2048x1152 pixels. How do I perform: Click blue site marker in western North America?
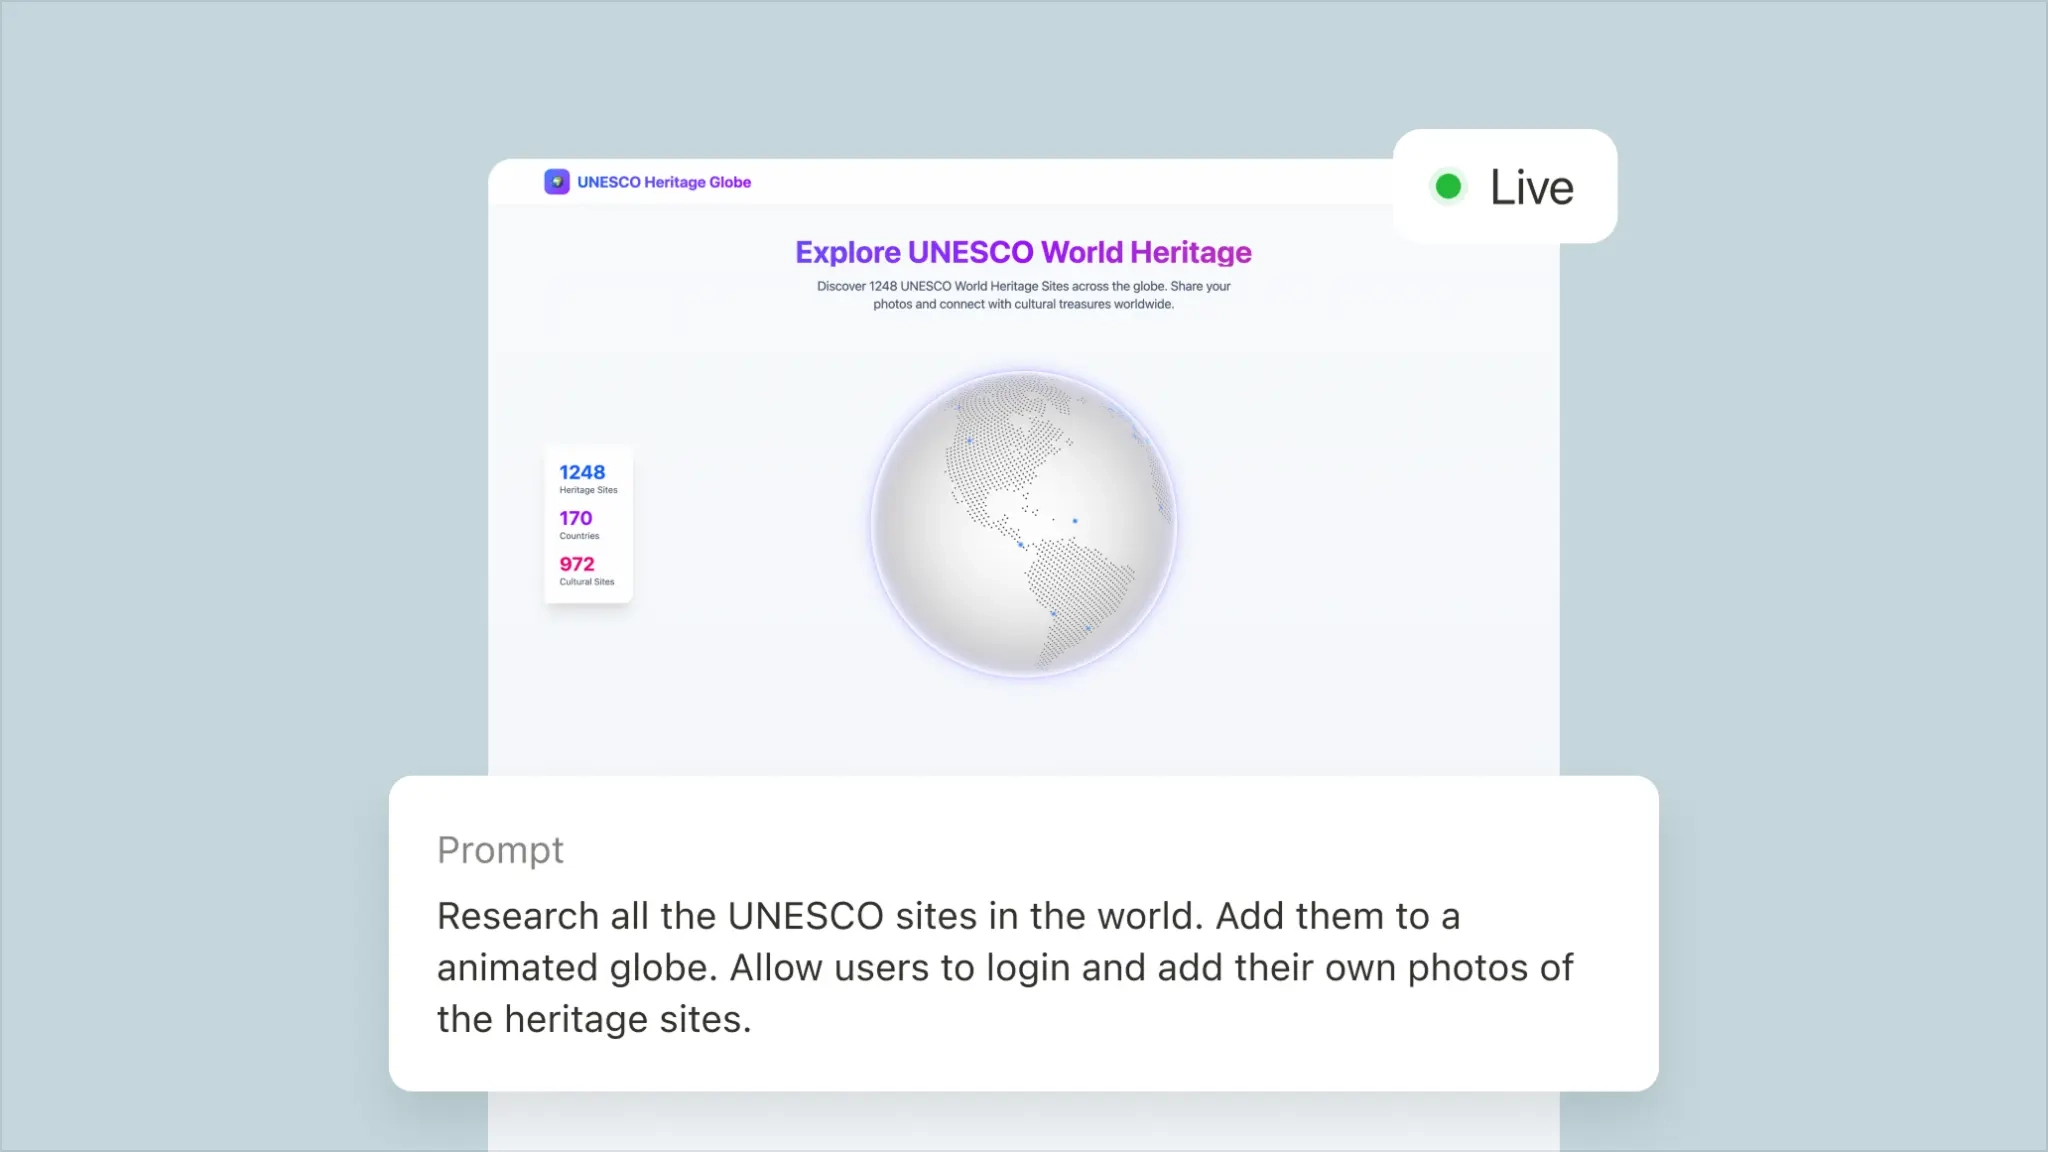click(x=970, y=440)
